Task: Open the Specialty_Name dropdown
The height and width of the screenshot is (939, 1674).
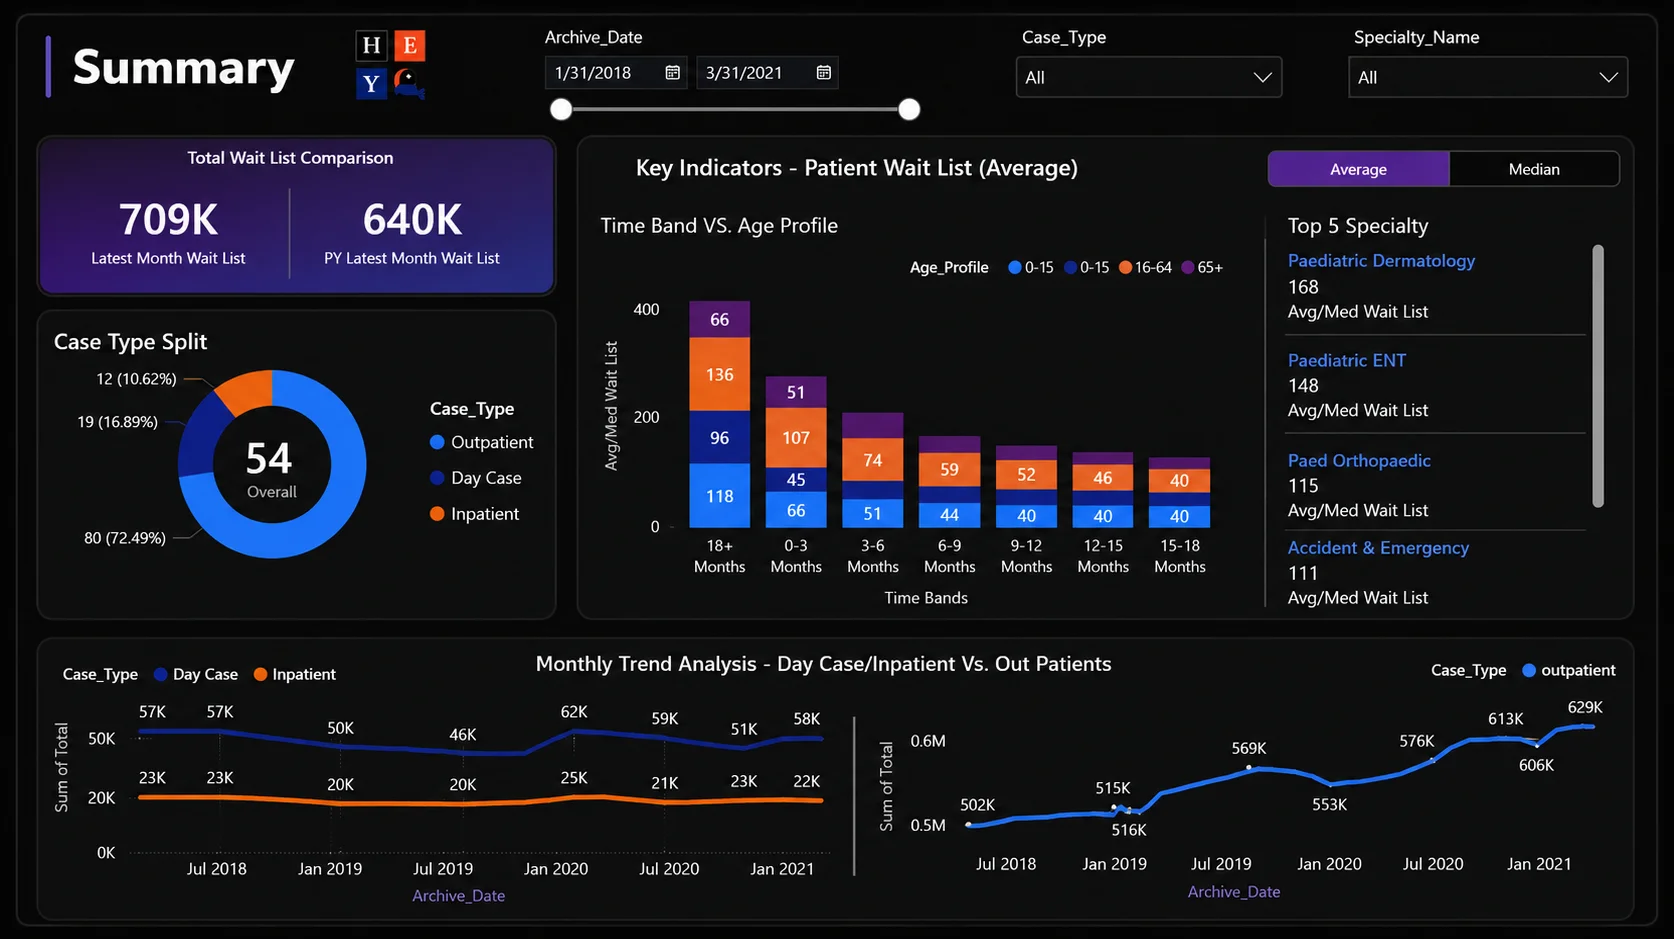Action: (1488, 77)
